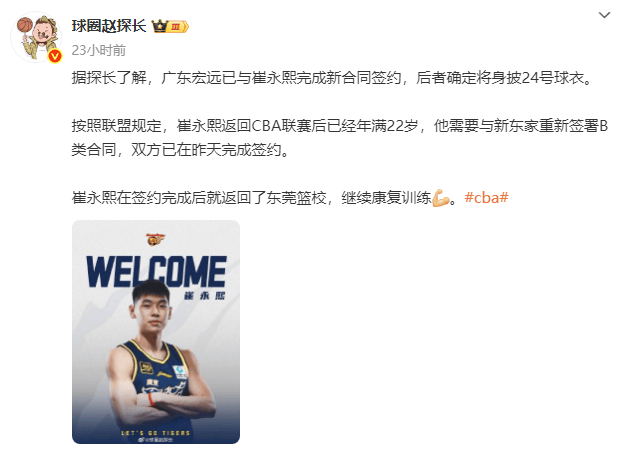Click the 崔永熙 name label in poster

tap(204, 296)
